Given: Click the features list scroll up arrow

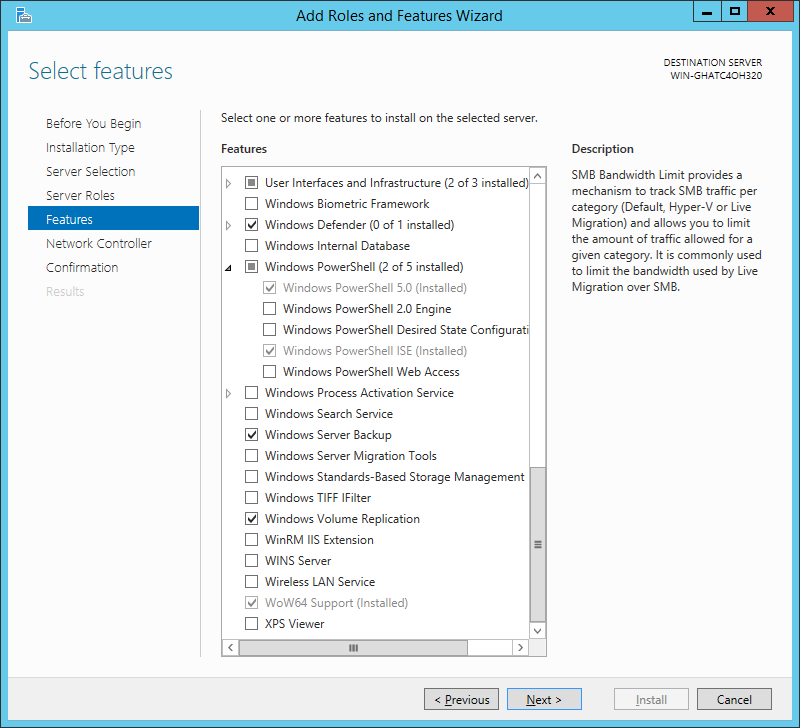Looking at the screenshot, I should pyautogui.click(x=538, y=177).
